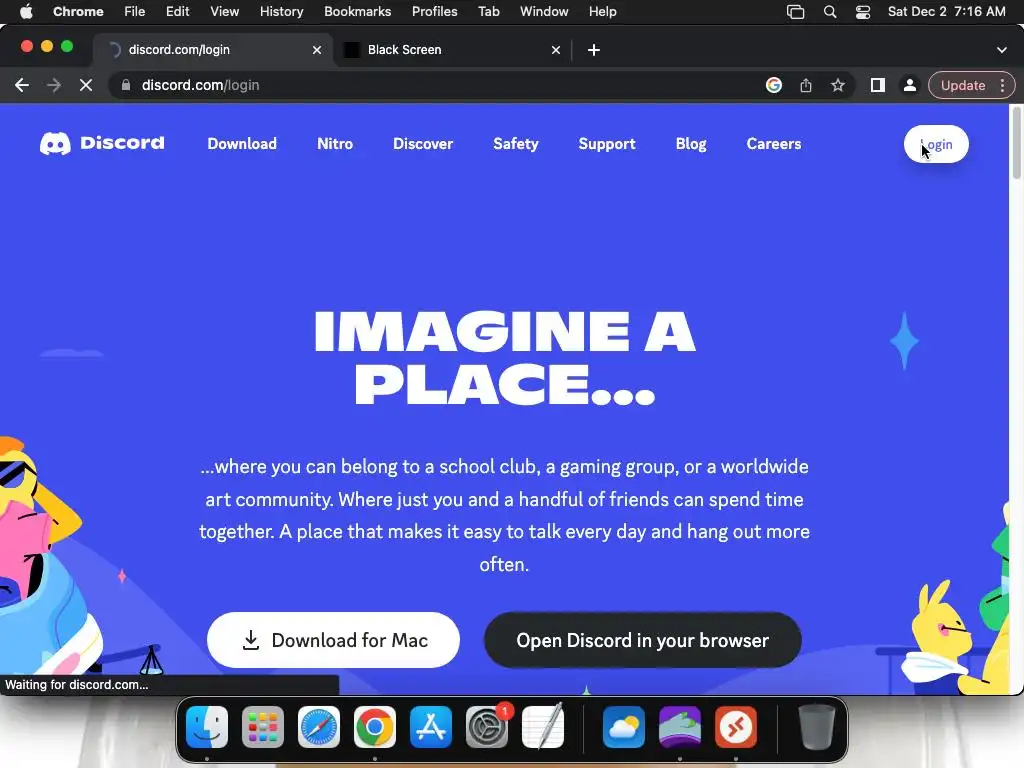
Task: Close the discord.com/login tab
Action: coord(317,50)
